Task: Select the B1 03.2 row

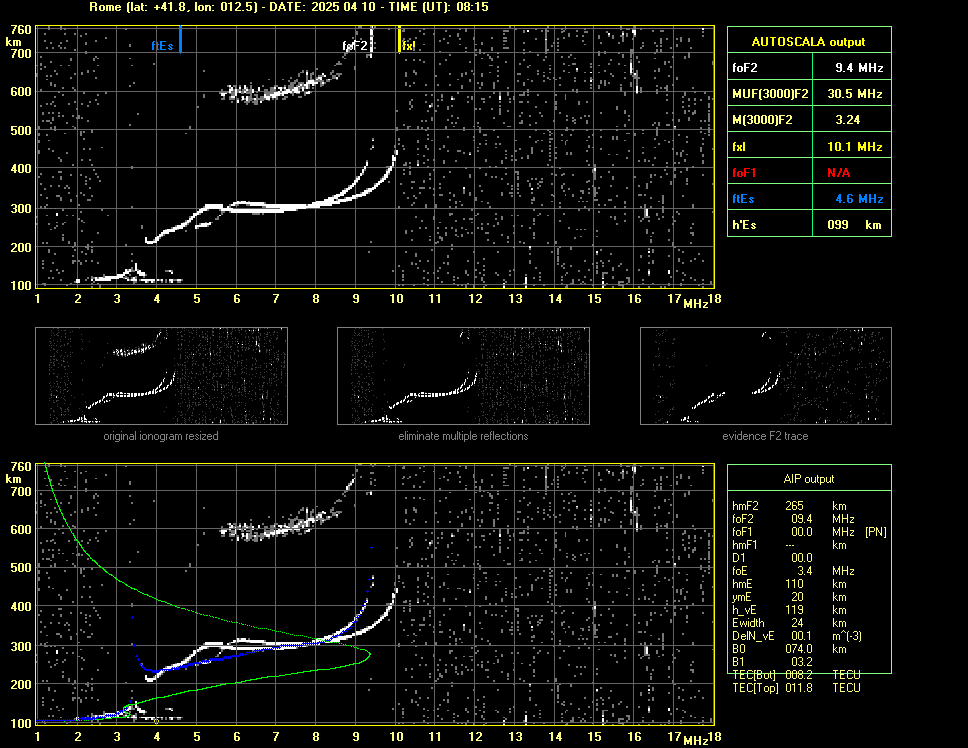Action: [x=772, y=662]
